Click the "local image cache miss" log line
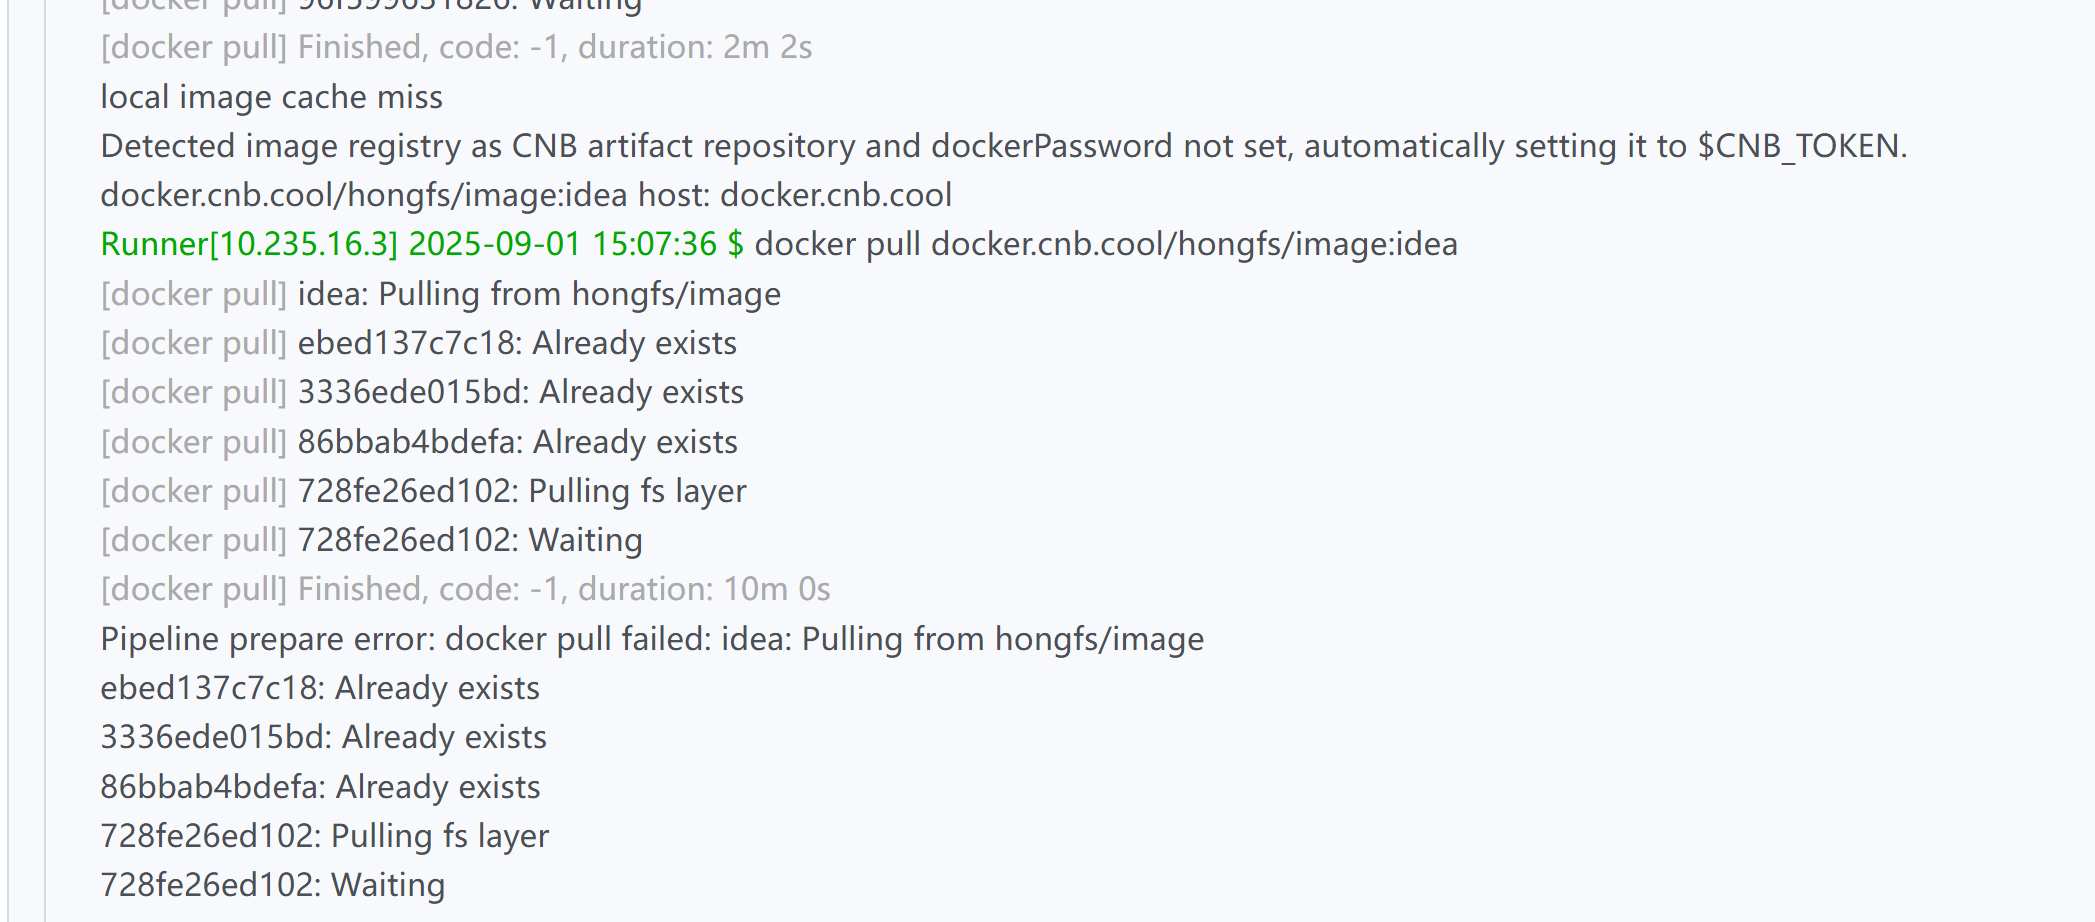Viewport: 2095px width, 922px height. pyautogui.click(x=271, y=97)
